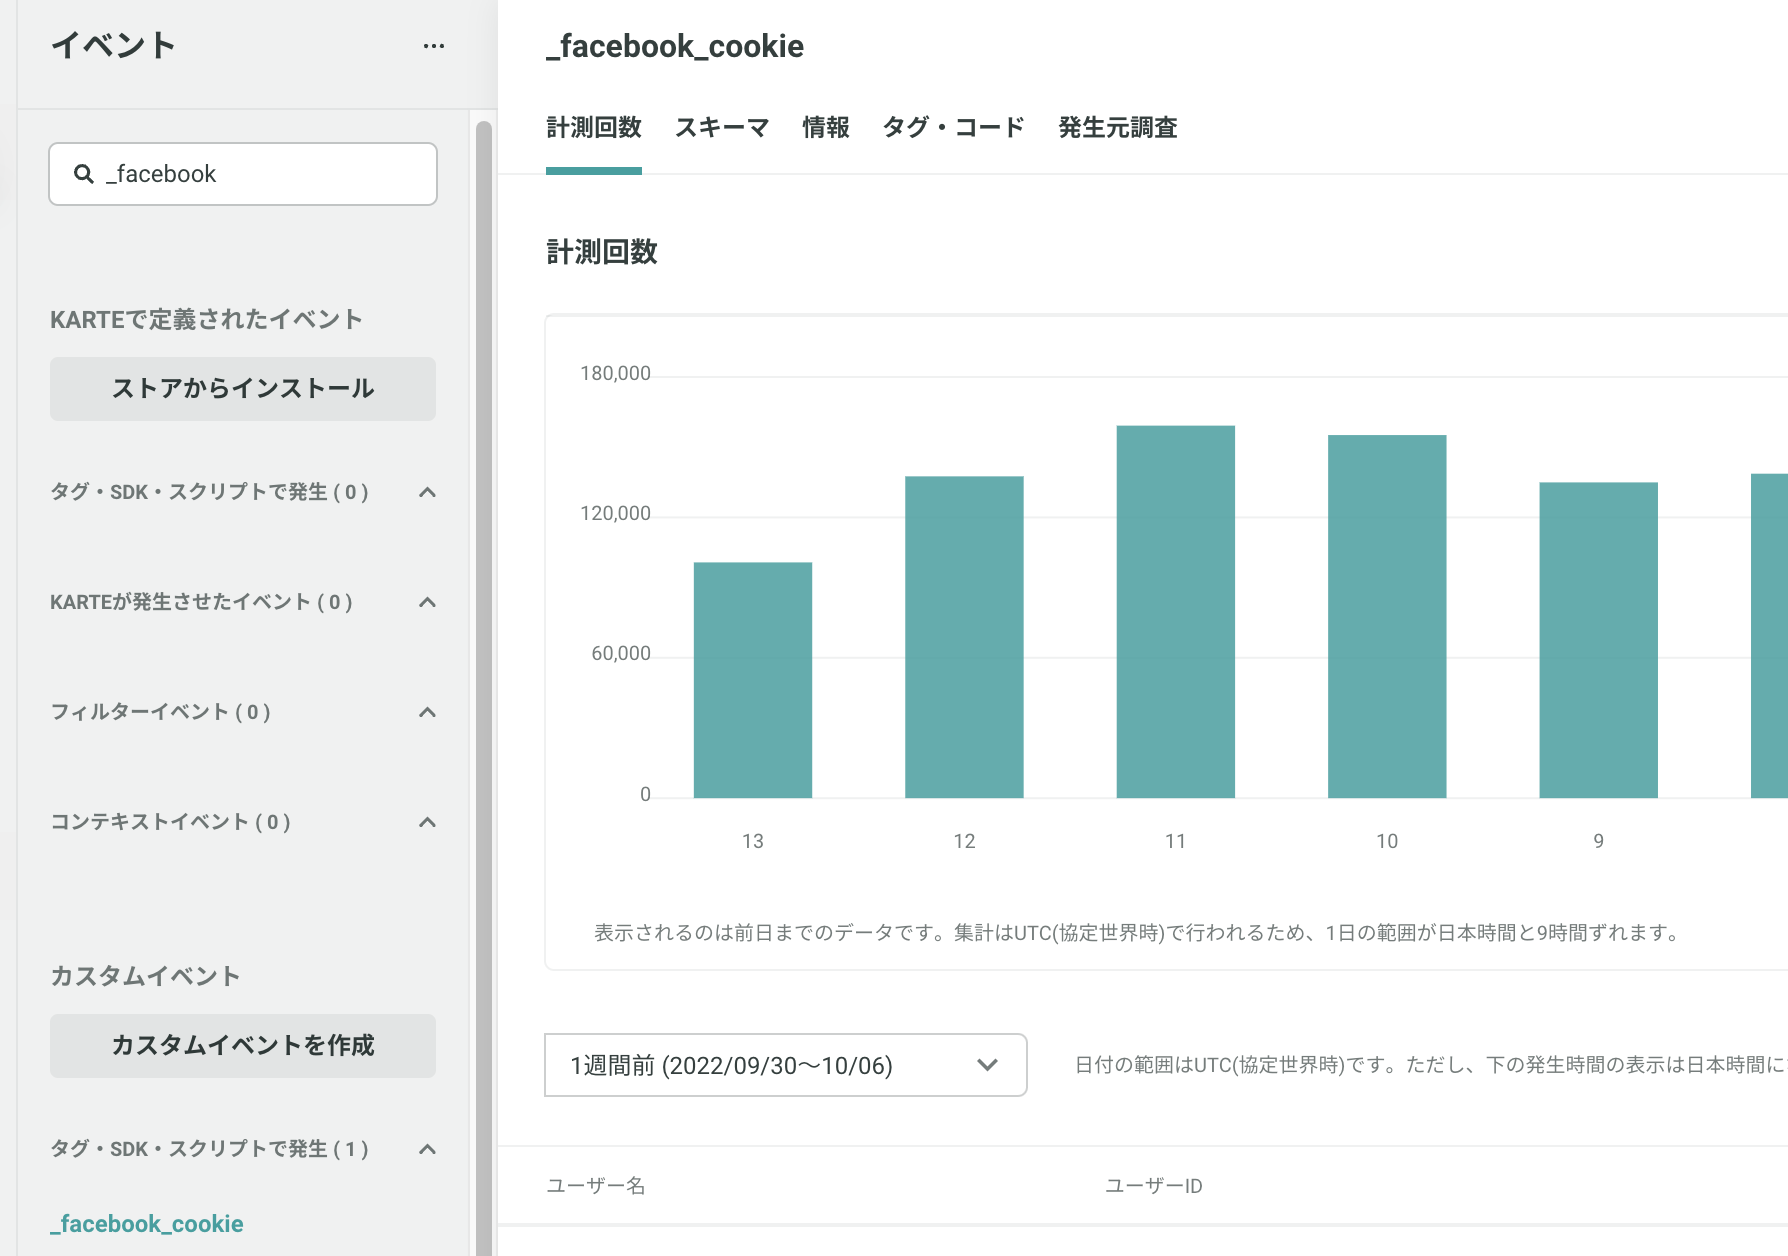The width and height of the screenshot is (1788, 1256).
Task: Click the search magnifier icon
Action: 84,174
